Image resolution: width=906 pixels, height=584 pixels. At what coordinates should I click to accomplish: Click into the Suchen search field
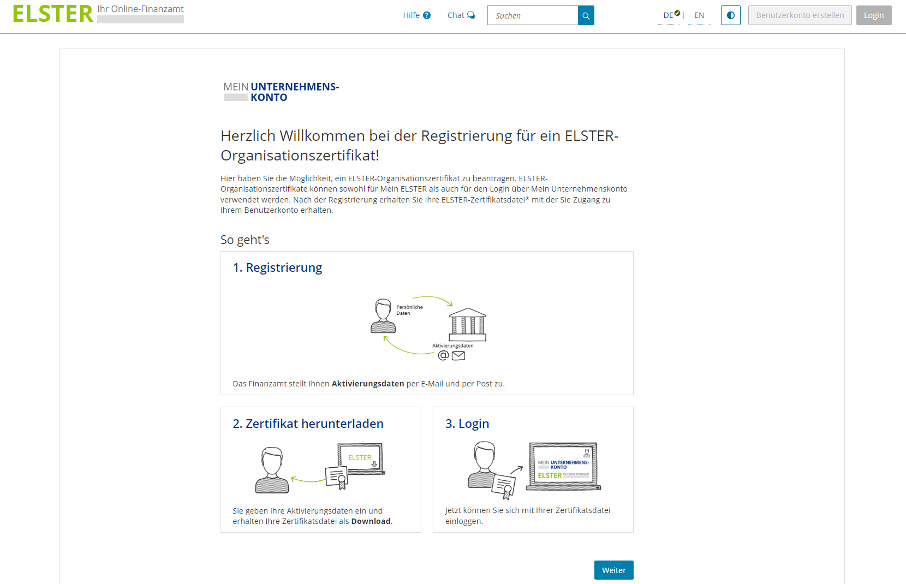[533, 16]
